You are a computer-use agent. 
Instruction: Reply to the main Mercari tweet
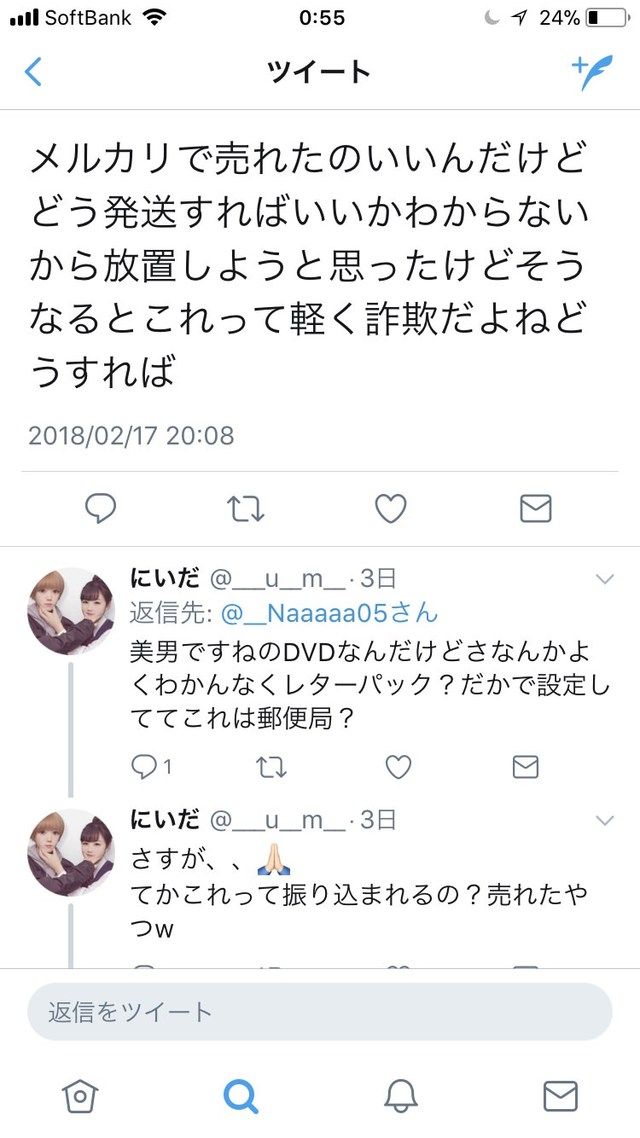pyautogui.click(x=100, y=509)
